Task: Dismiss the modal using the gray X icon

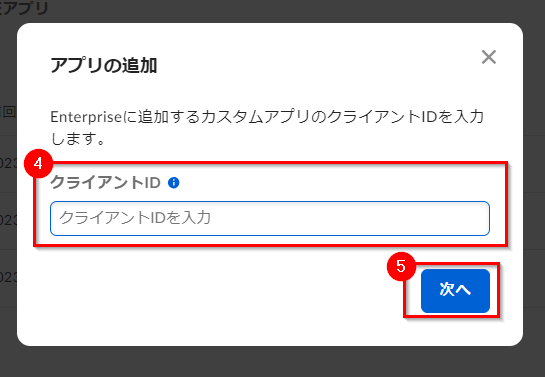Action: pyautogui.click(x=489, y=57)
